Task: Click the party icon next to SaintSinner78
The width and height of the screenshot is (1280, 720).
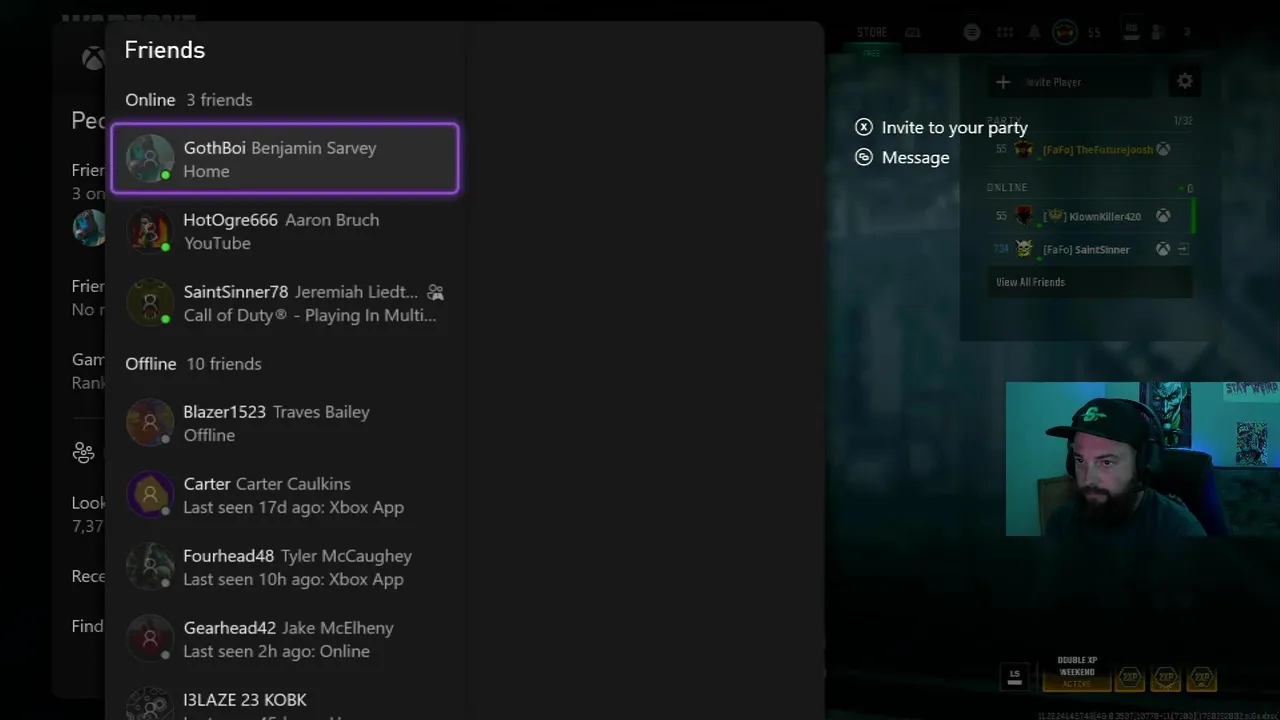Action: (435, 292)
